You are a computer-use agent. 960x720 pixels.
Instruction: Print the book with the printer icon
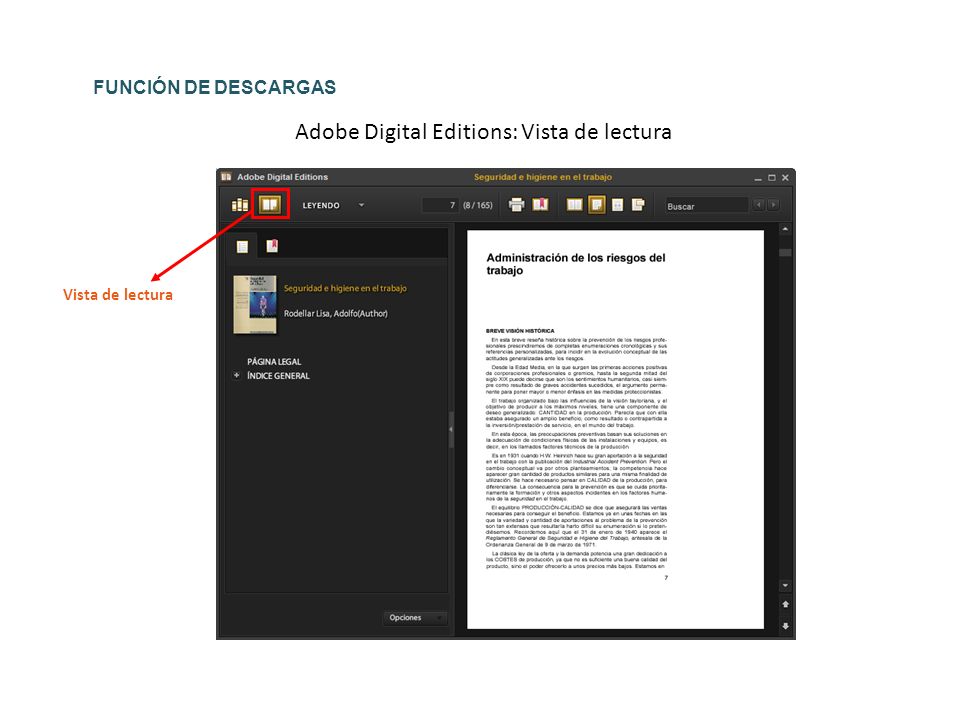coord(517,204)
